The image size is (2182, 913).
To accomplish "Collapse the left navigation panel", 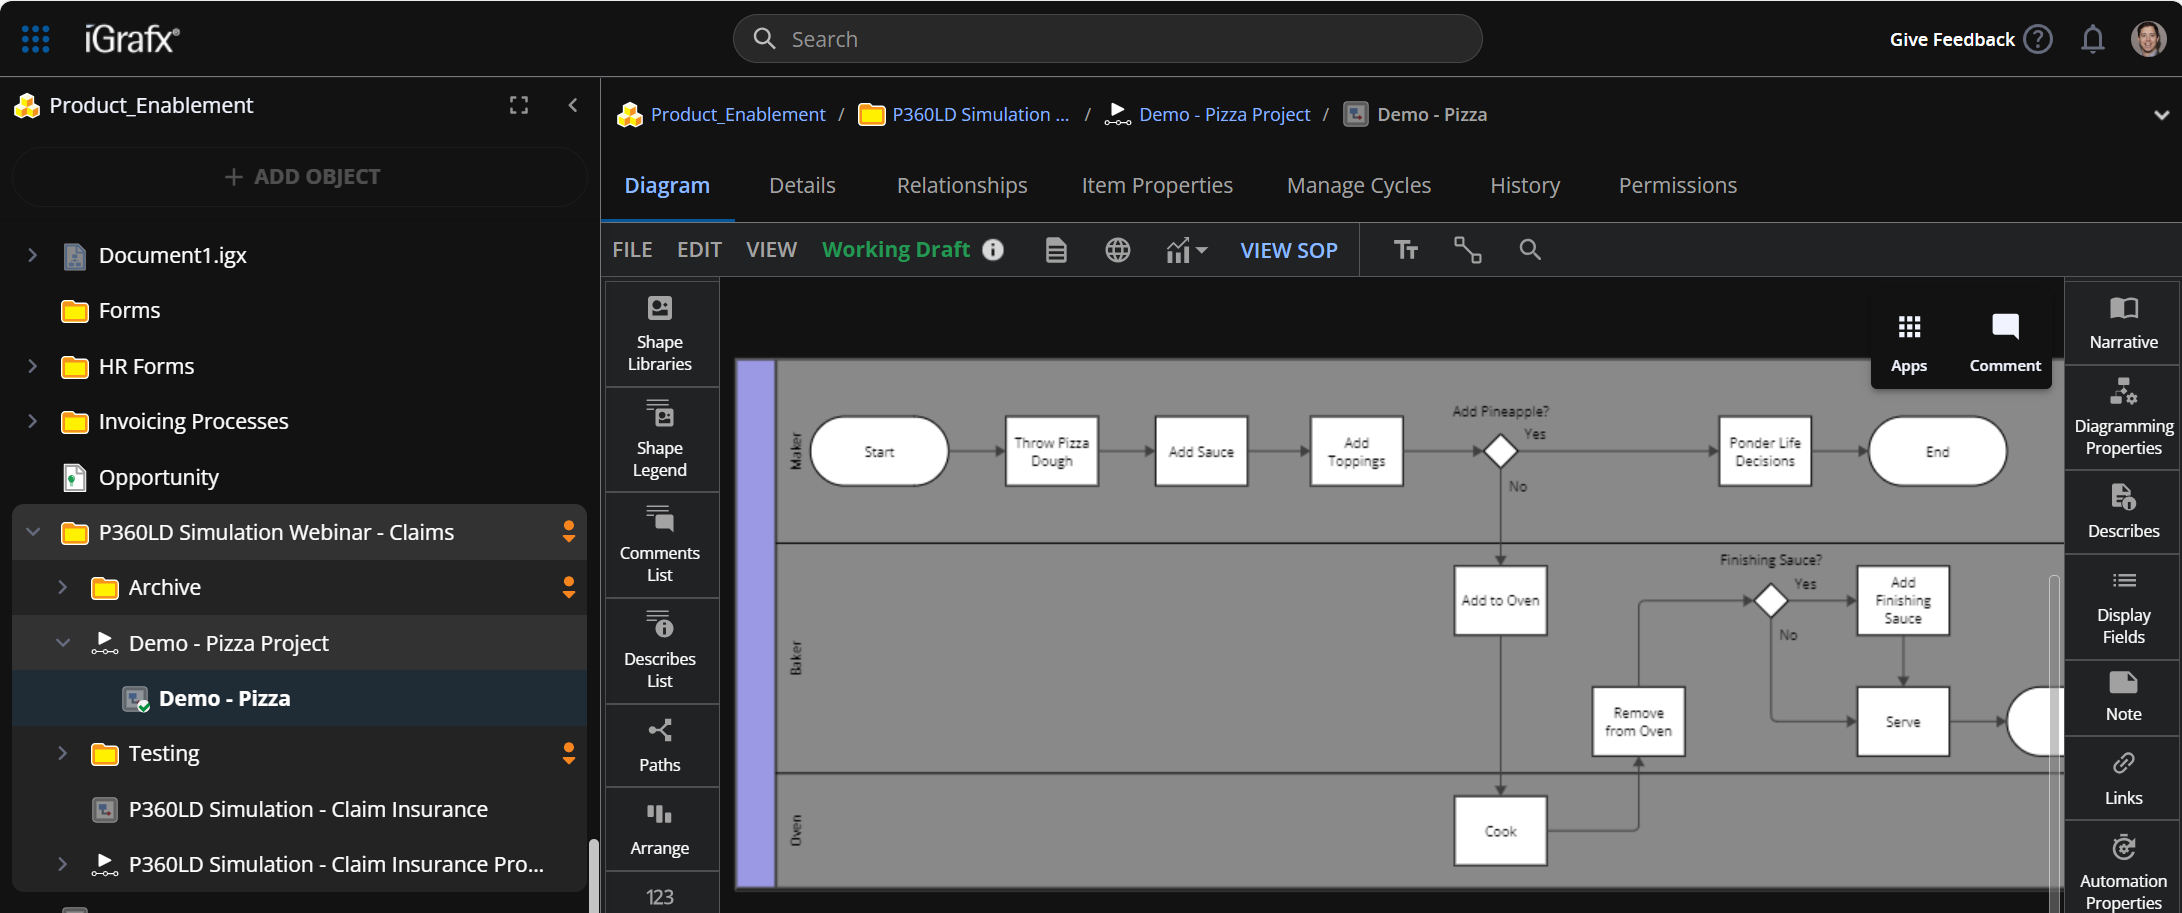I will tap(573, 106).
